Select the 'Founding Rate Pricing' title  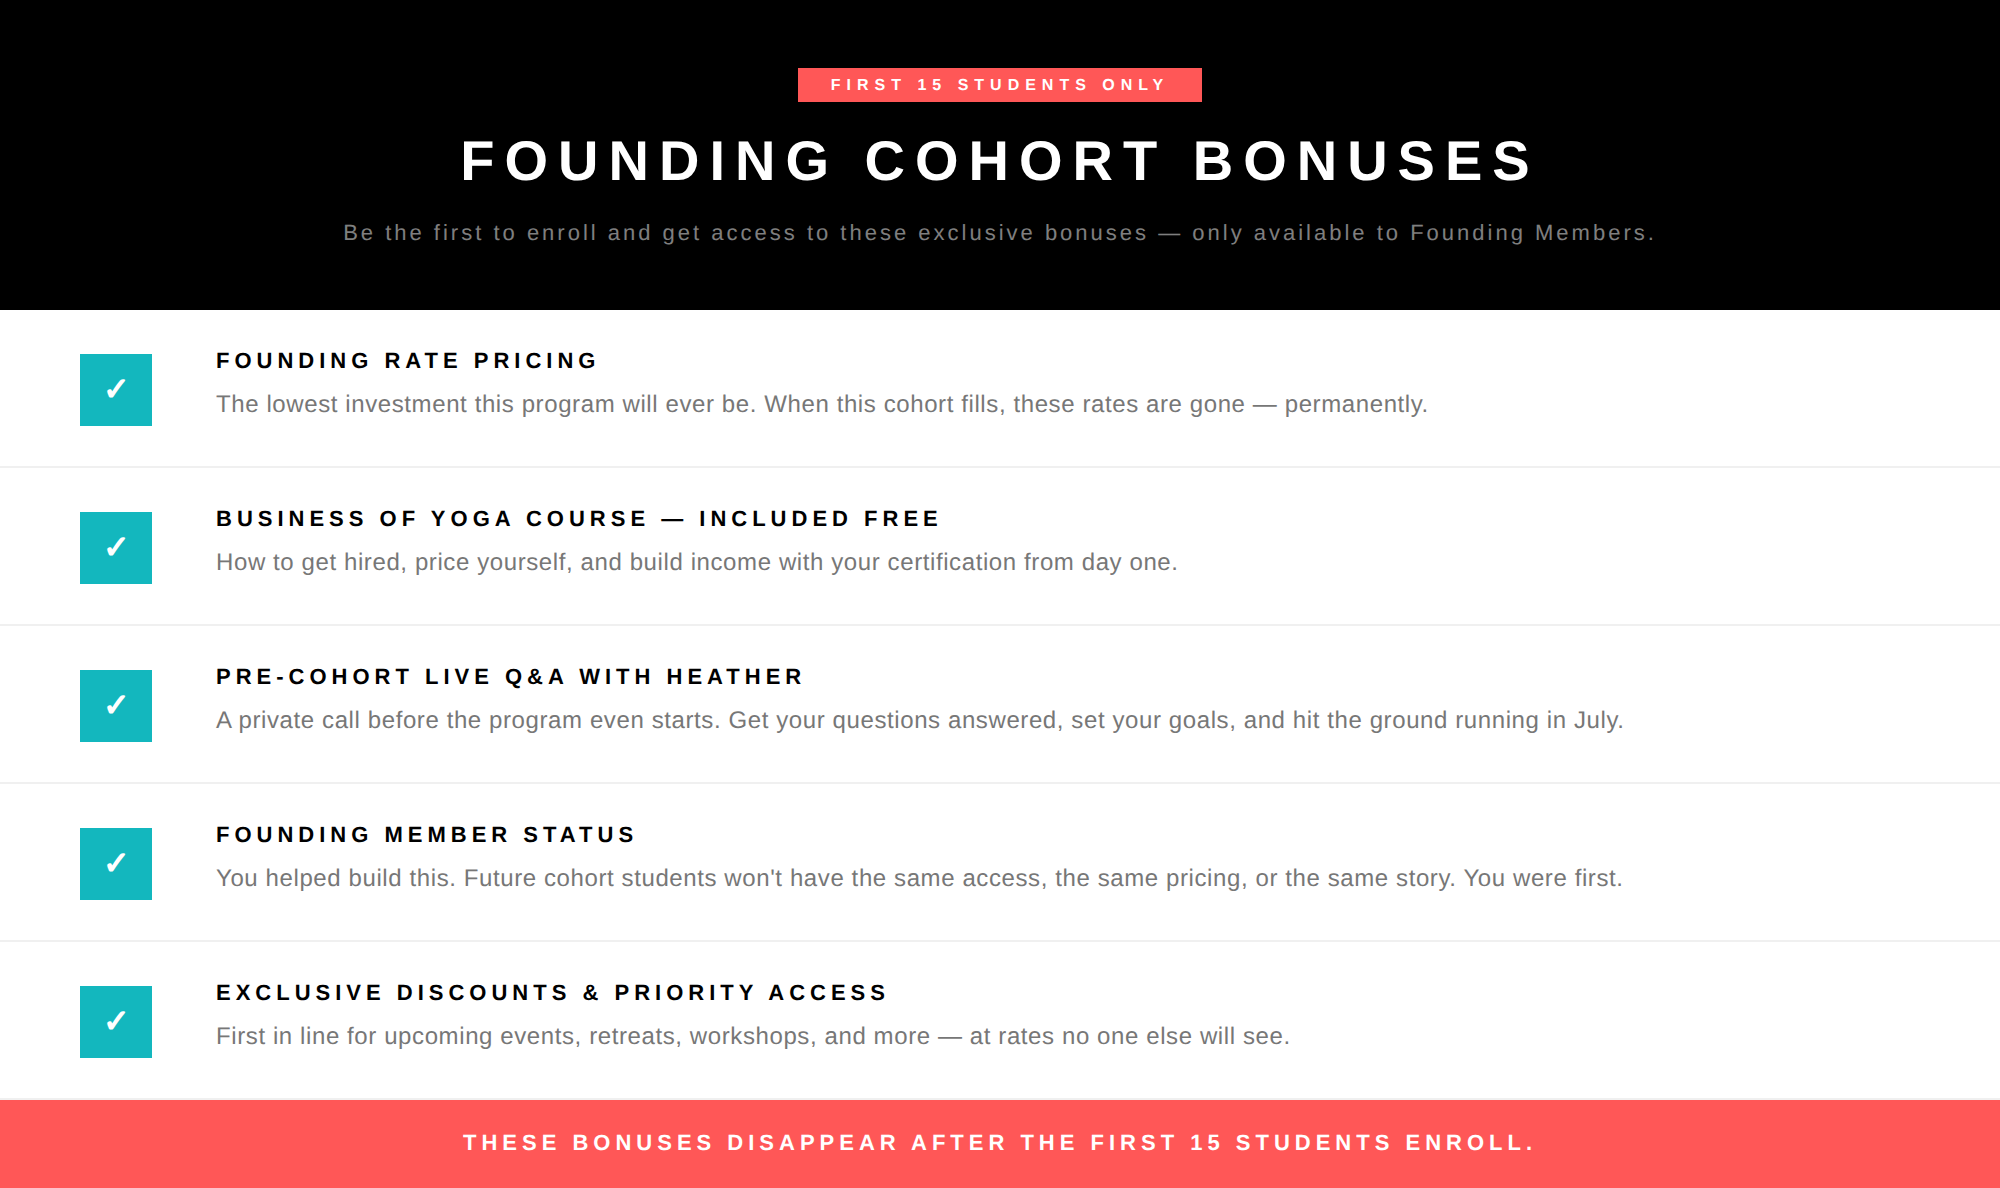[406, 361]
